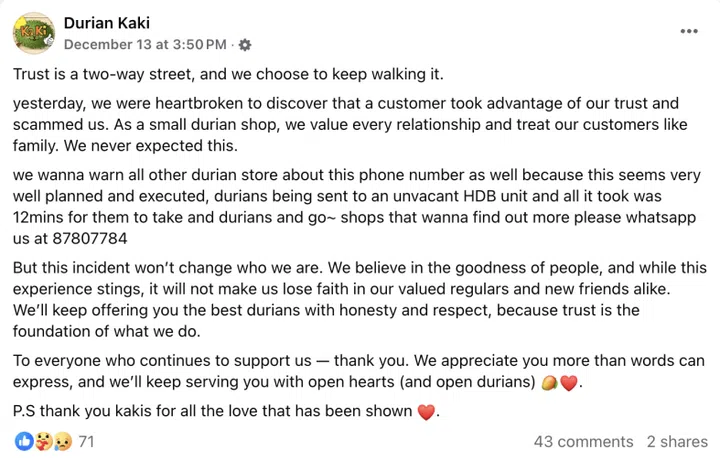The width and height of the screenshot is (720, 458).
Task: Click the blue Like reaction icon
Action: (23, 441)
